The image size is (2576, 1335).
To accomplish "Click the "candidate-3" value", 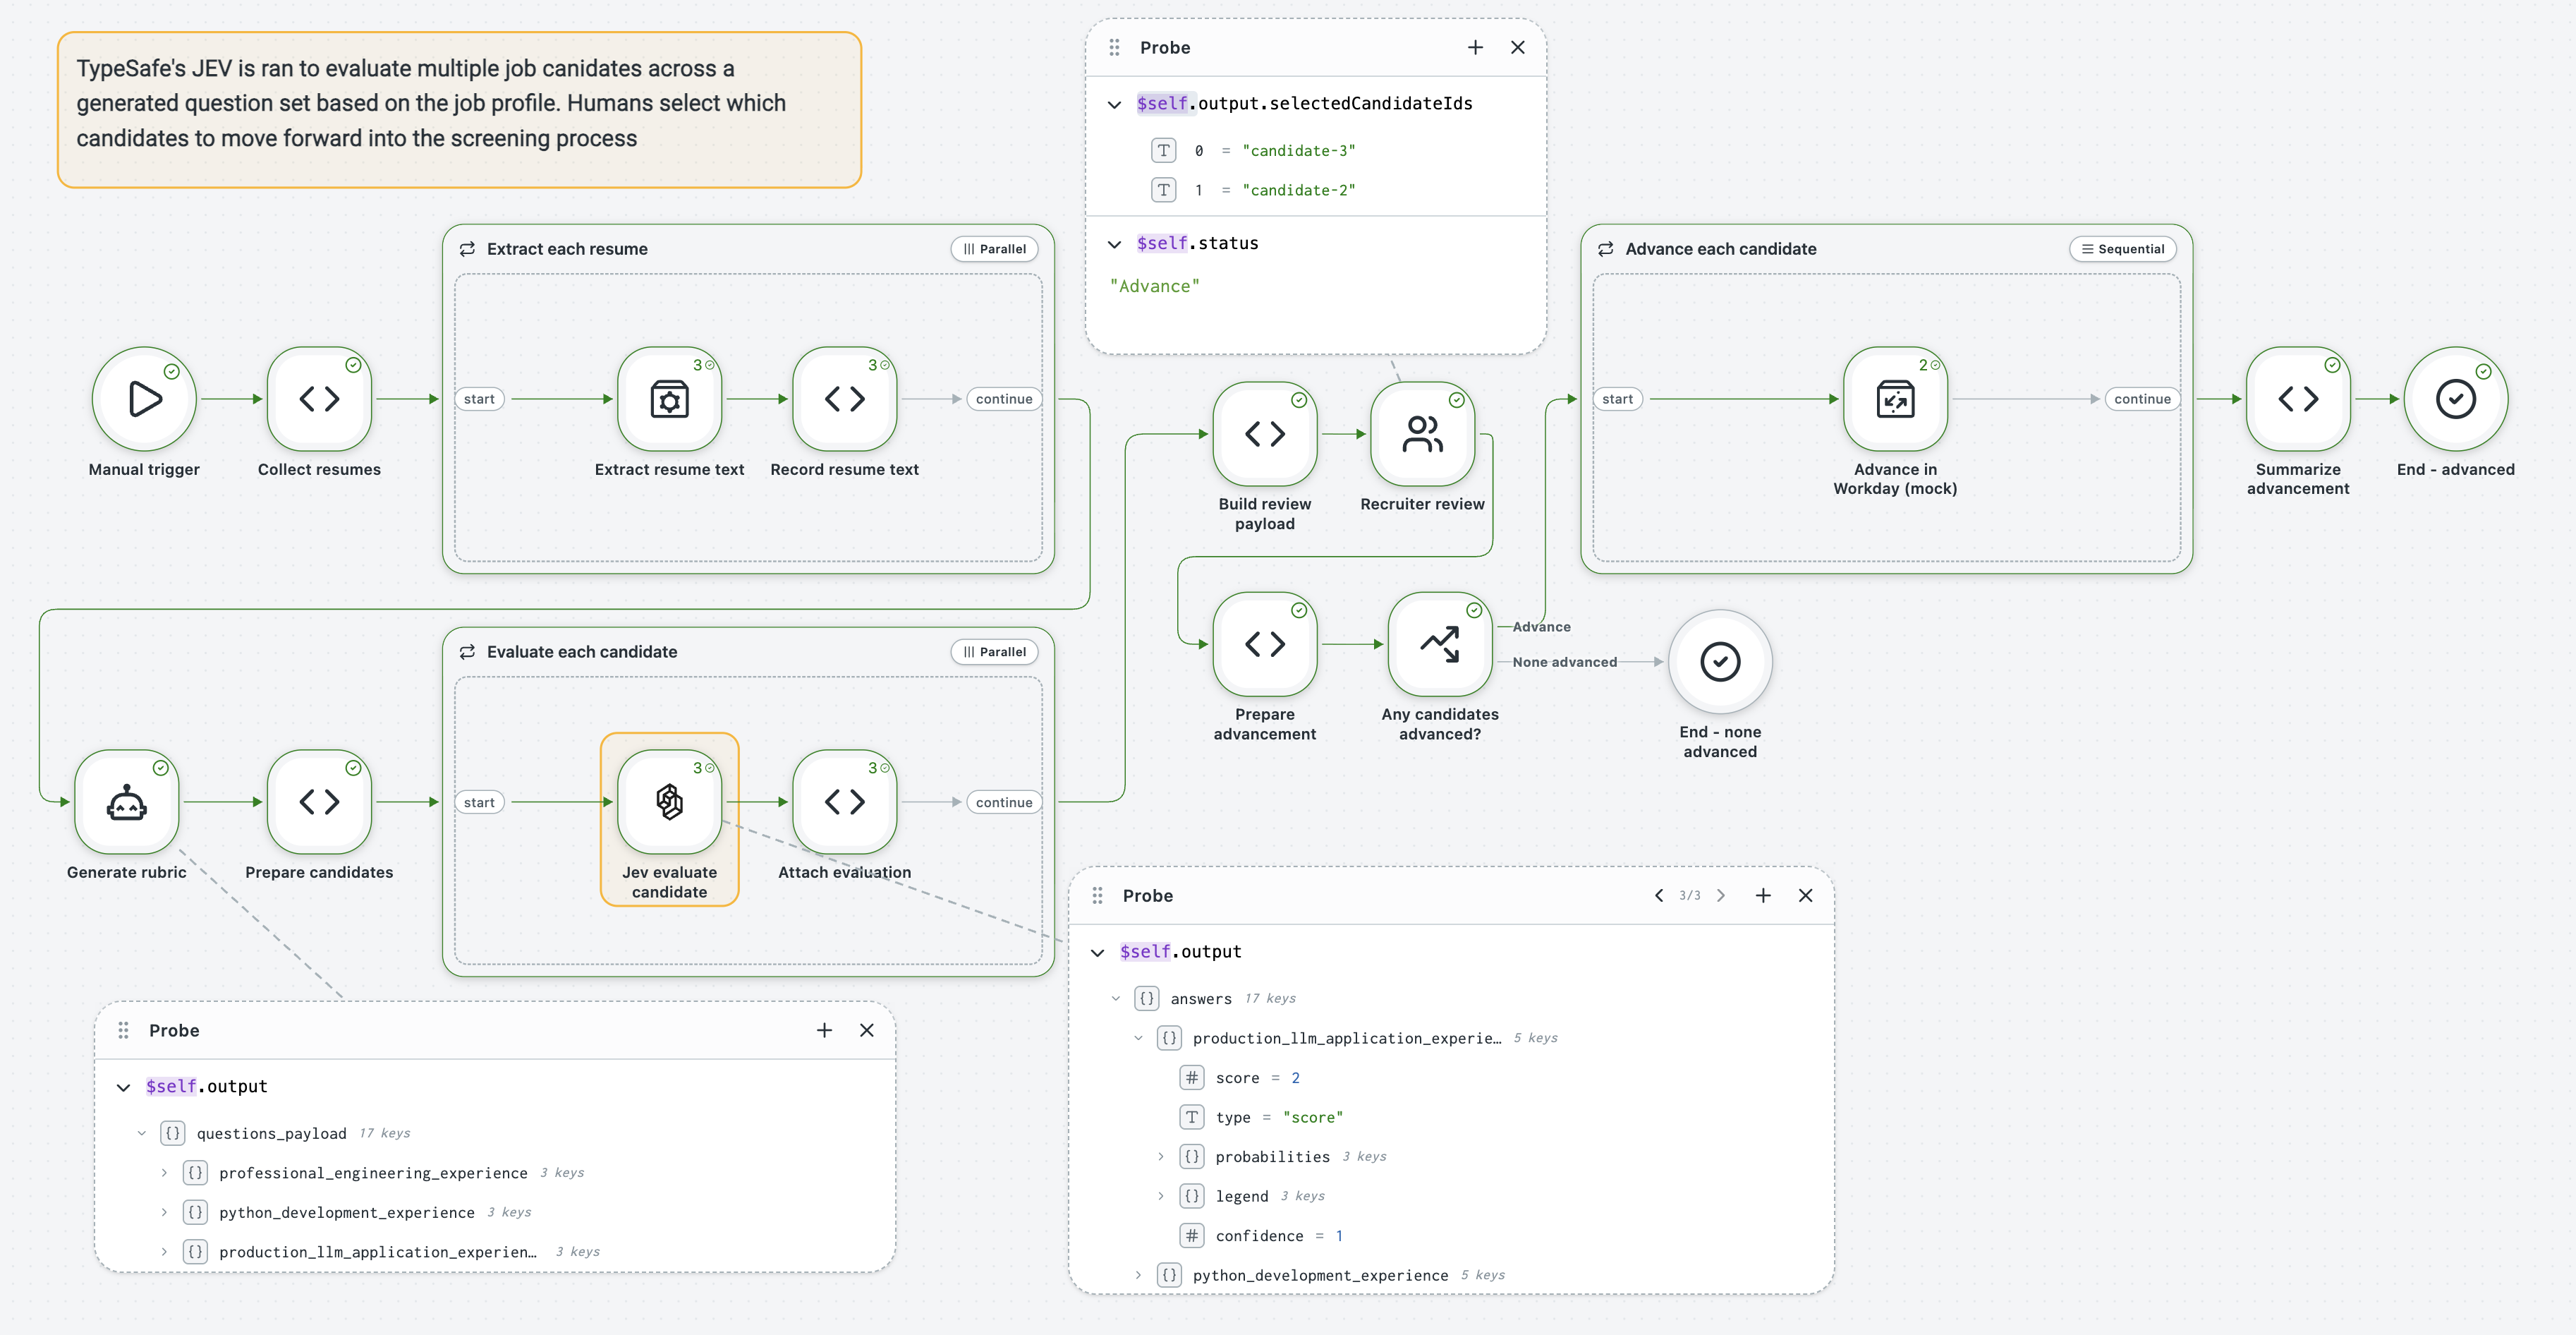I will click(x=1299, y=151).
